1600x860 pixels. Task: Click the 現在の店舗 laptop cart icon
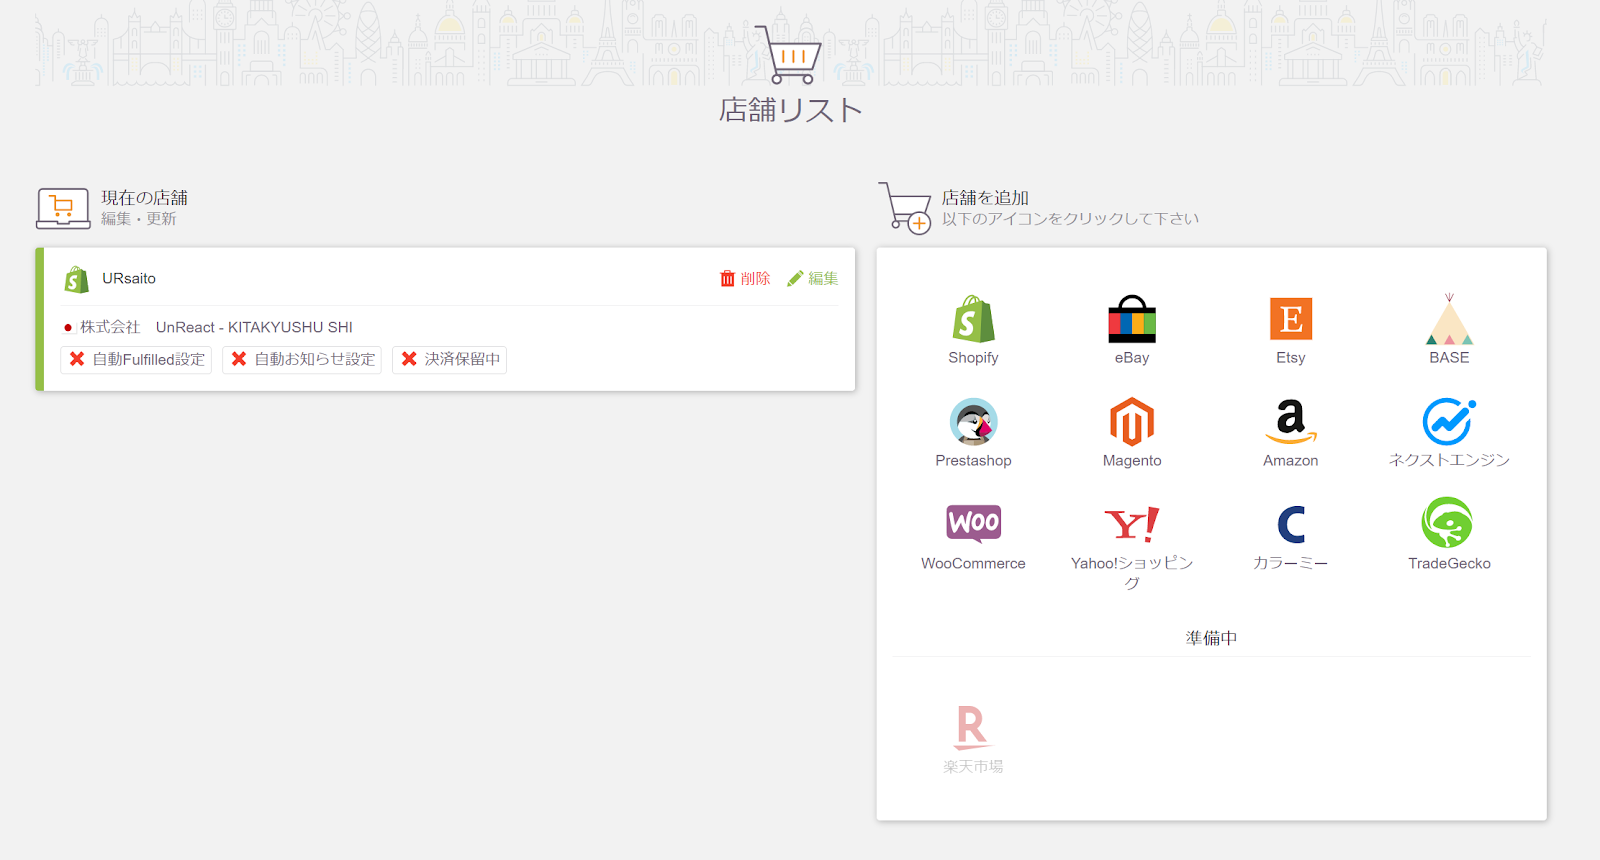[63, 208]
